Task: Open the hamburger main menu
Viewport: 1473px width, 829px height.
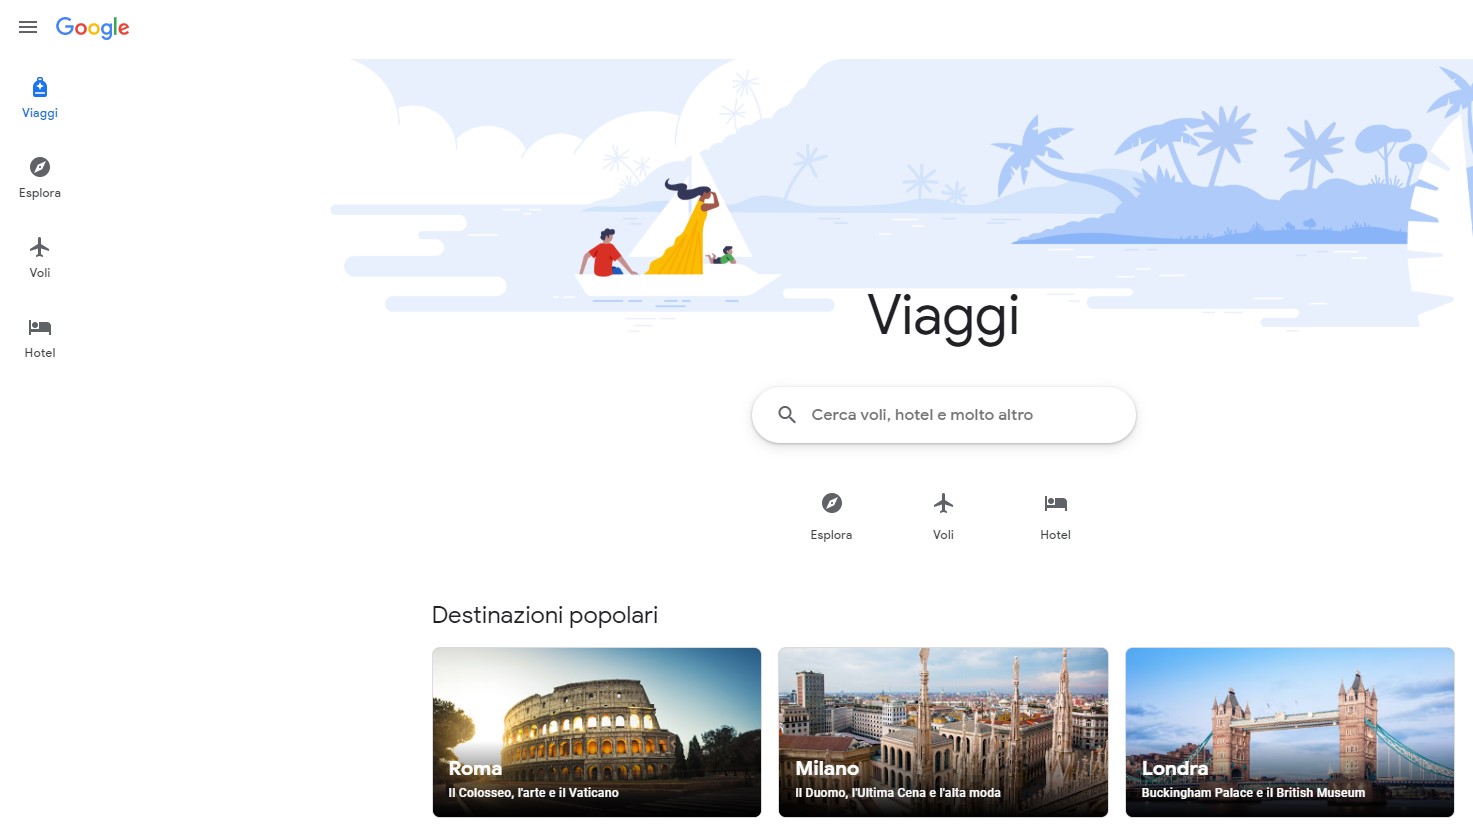Action: [x=28, y=27]
